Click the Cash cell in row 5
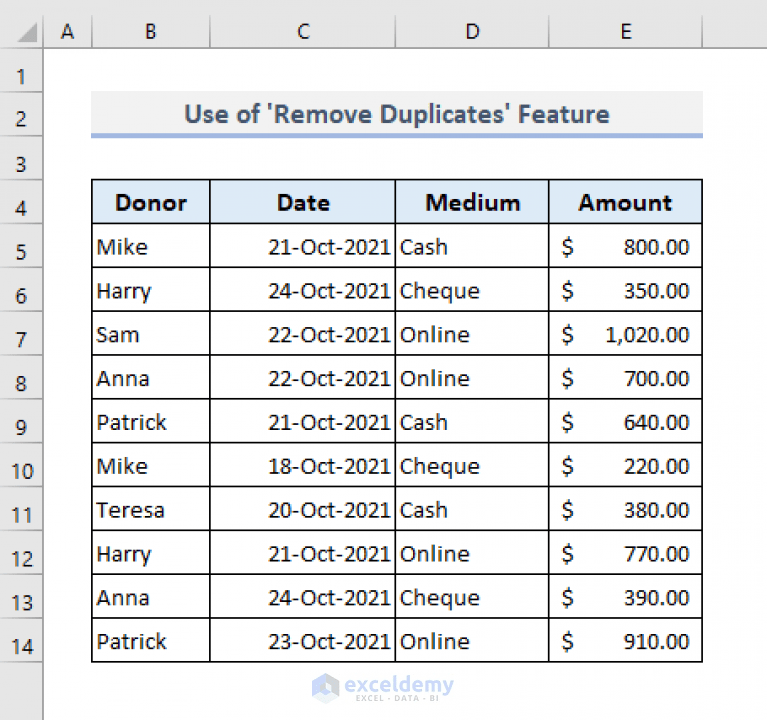The image size is (767, 720). pyautogui.click(x=472, y=246)
